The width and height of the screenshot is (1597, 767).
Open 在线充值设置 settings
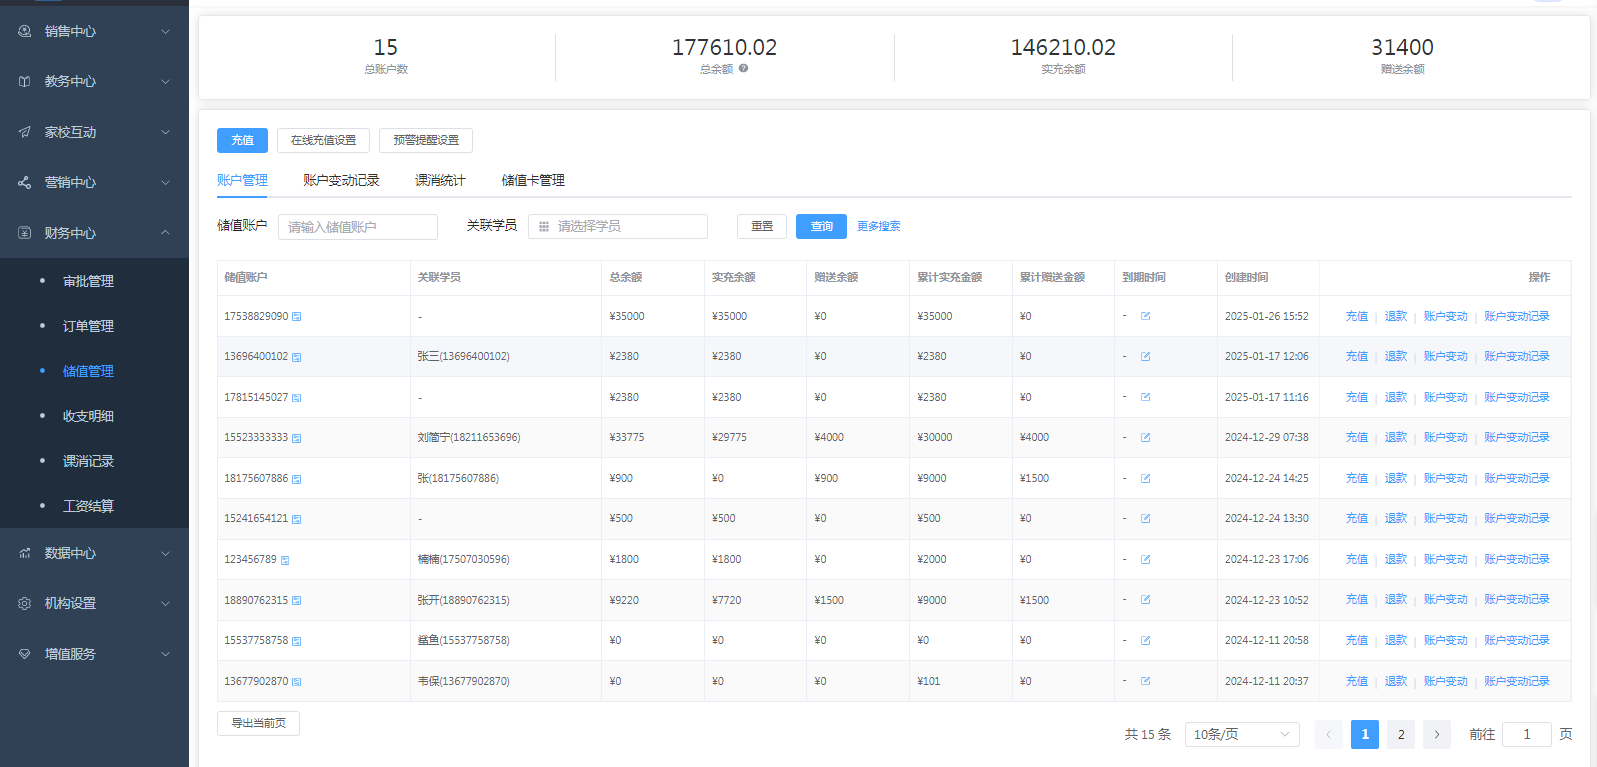tap(323, 140)
